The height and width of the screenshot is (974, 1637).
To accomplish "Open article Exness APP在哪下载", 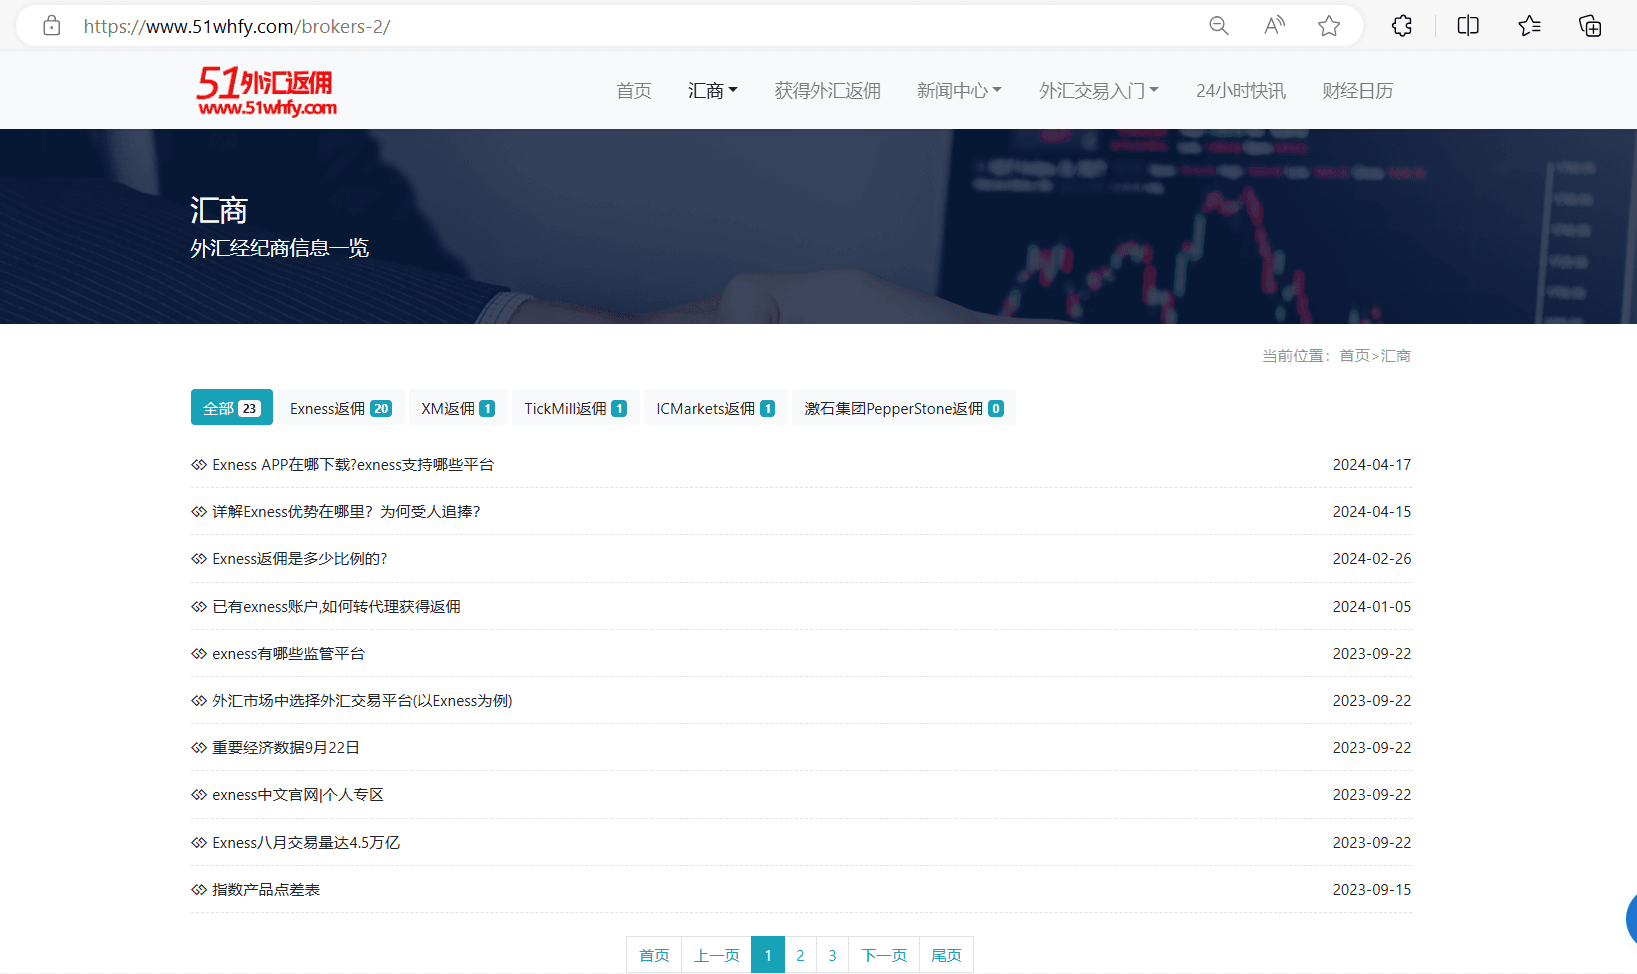I will coord(353,465).
